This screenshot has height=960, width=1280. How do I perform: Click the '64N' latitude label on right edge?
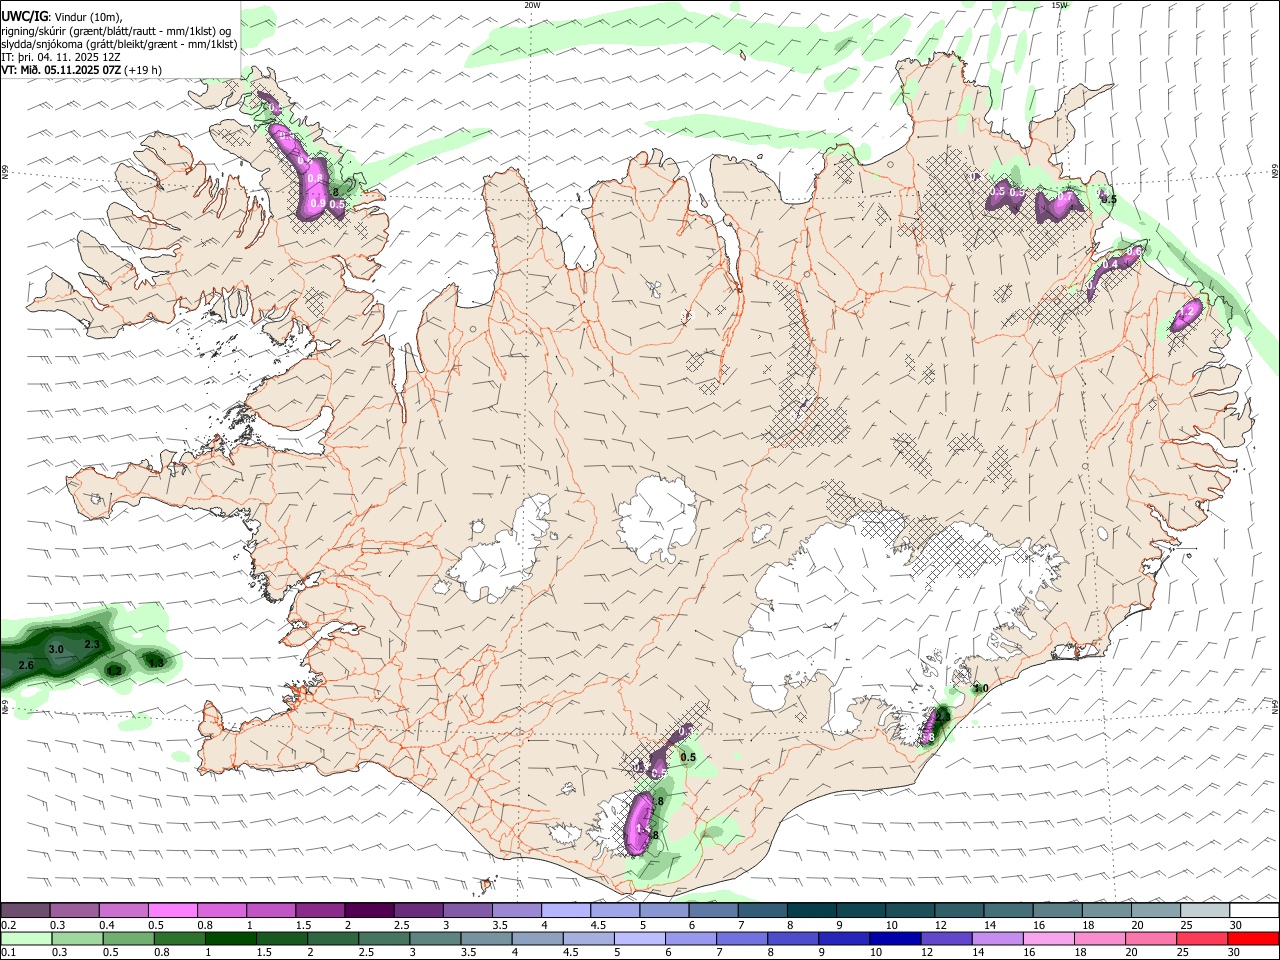pos(1275,707)
